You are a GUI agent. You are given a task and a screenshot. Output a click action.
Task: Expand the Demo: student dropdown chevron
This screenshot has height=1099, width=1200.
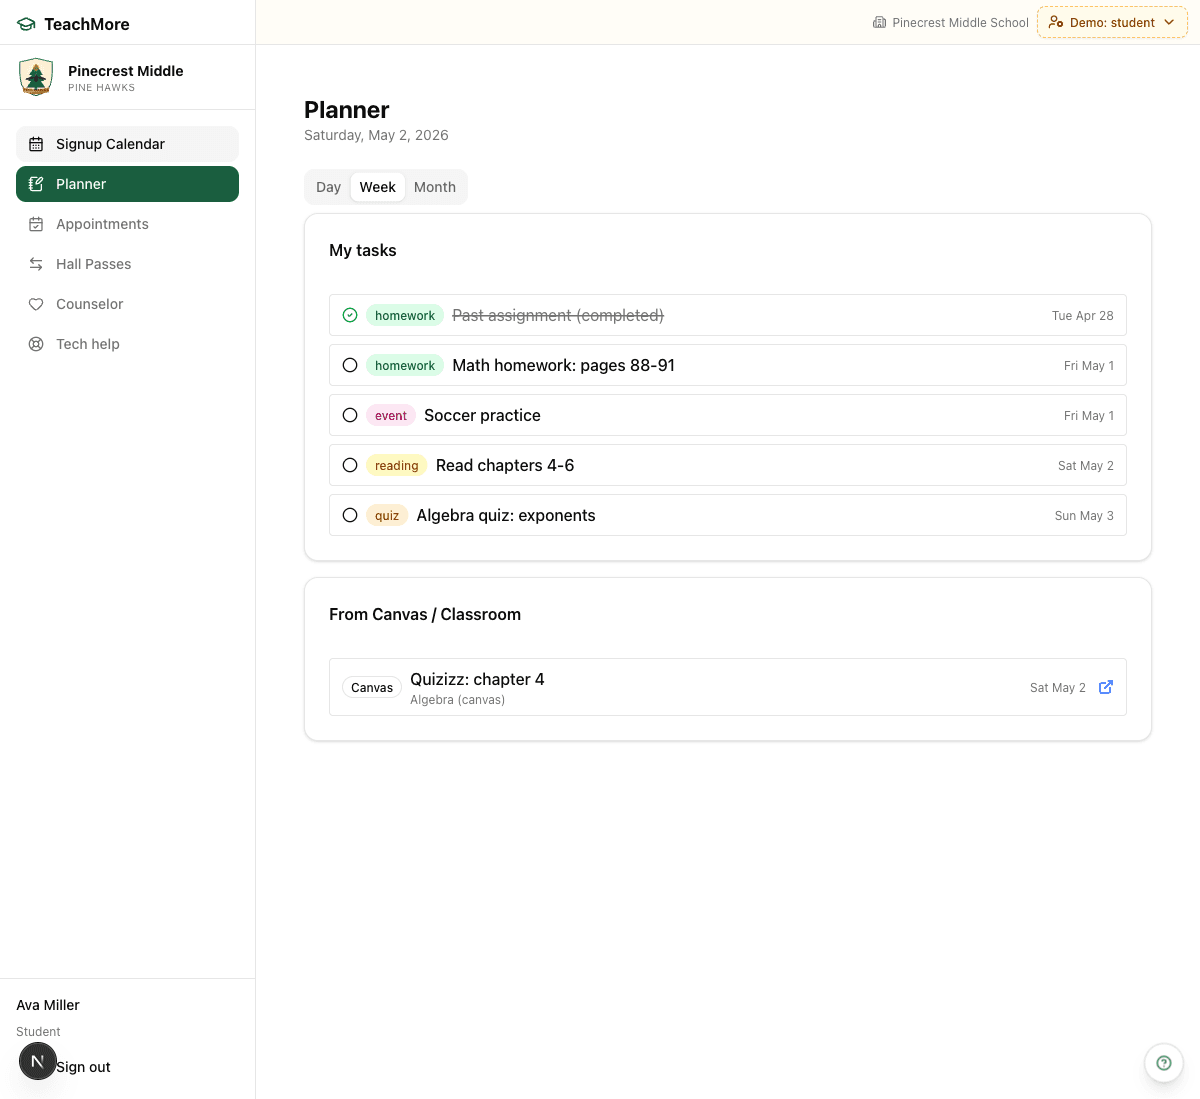click(x=1169, y=22)
